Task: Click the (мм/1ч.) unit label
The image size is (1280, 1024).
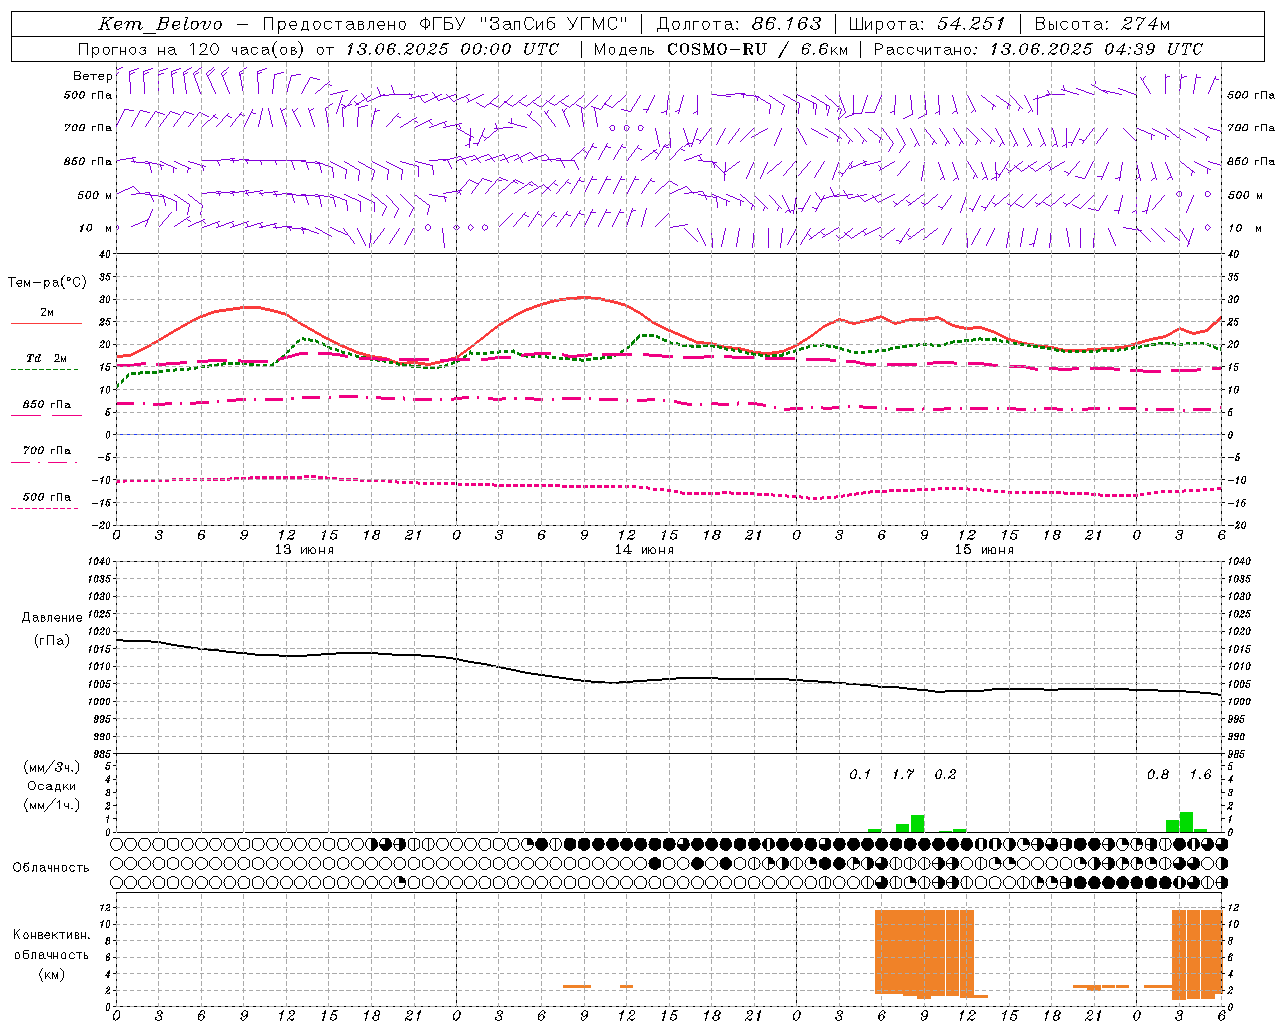Action: tap(51, 805)
